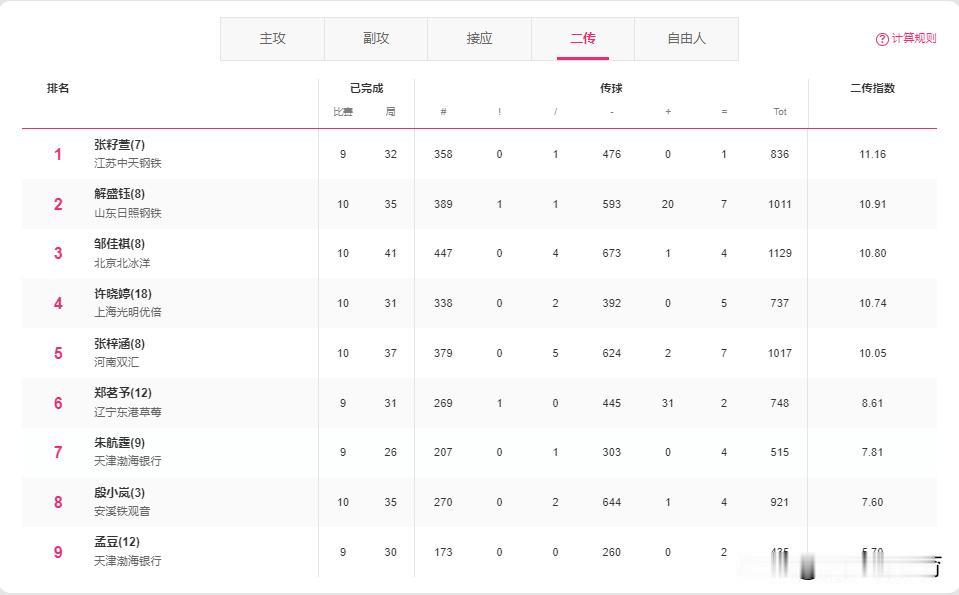Select player 许晓婷(18)
Viewport: 959px width, 595px height.
[x=123, y=294]
